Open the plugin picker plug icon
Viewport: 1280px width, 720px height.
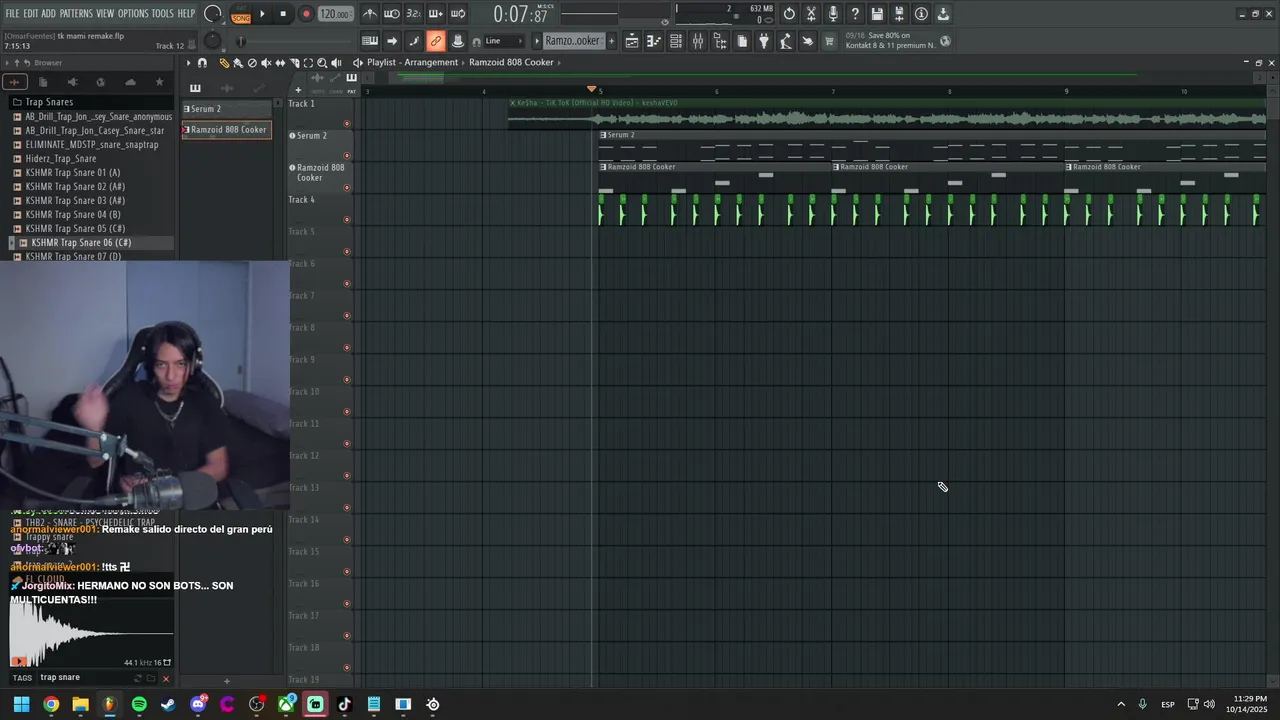pos(764,41)
